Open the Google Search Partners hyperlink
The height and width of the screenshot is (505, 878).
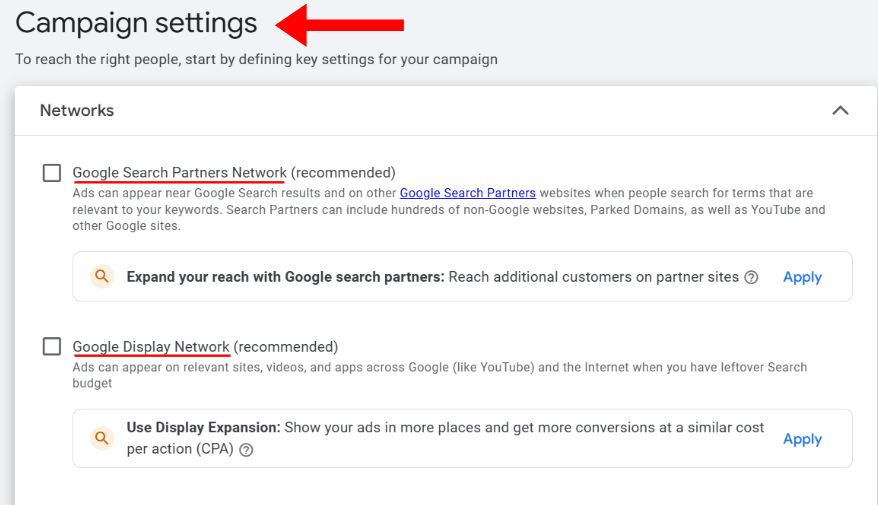tap(468, 193)
